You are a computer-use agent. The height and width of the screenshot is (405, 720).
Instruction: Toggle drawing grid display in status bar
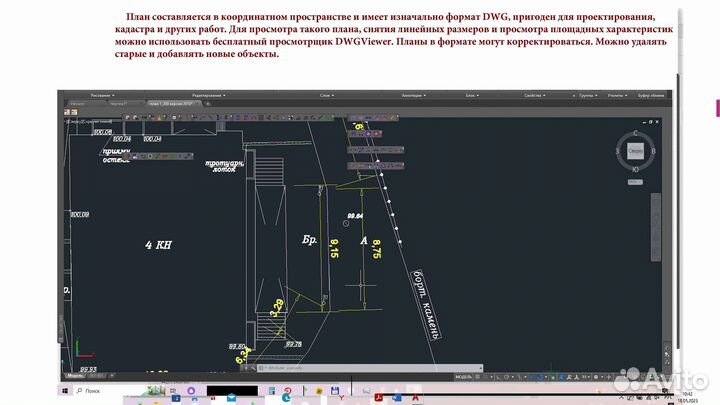click(478, 377)
